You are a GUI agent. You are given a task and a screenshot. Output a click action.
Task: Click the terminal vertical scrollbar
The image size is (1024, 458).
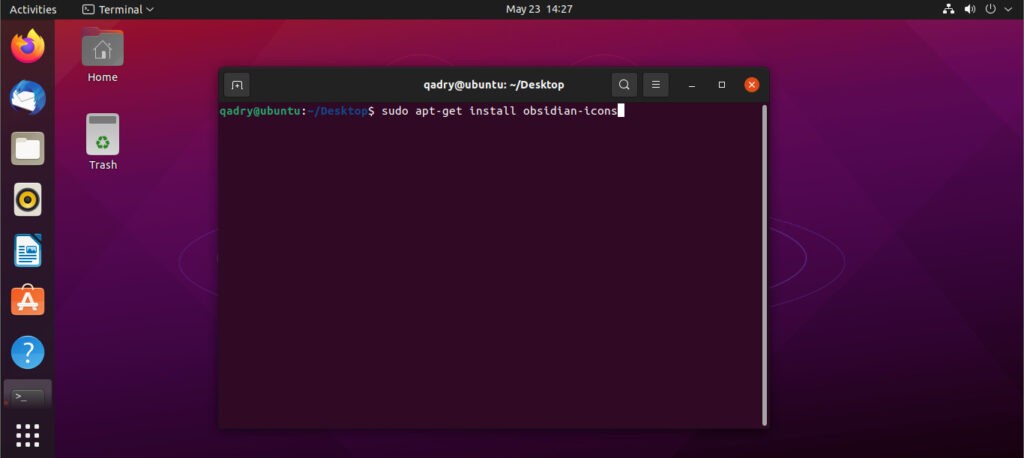point(764,265)
